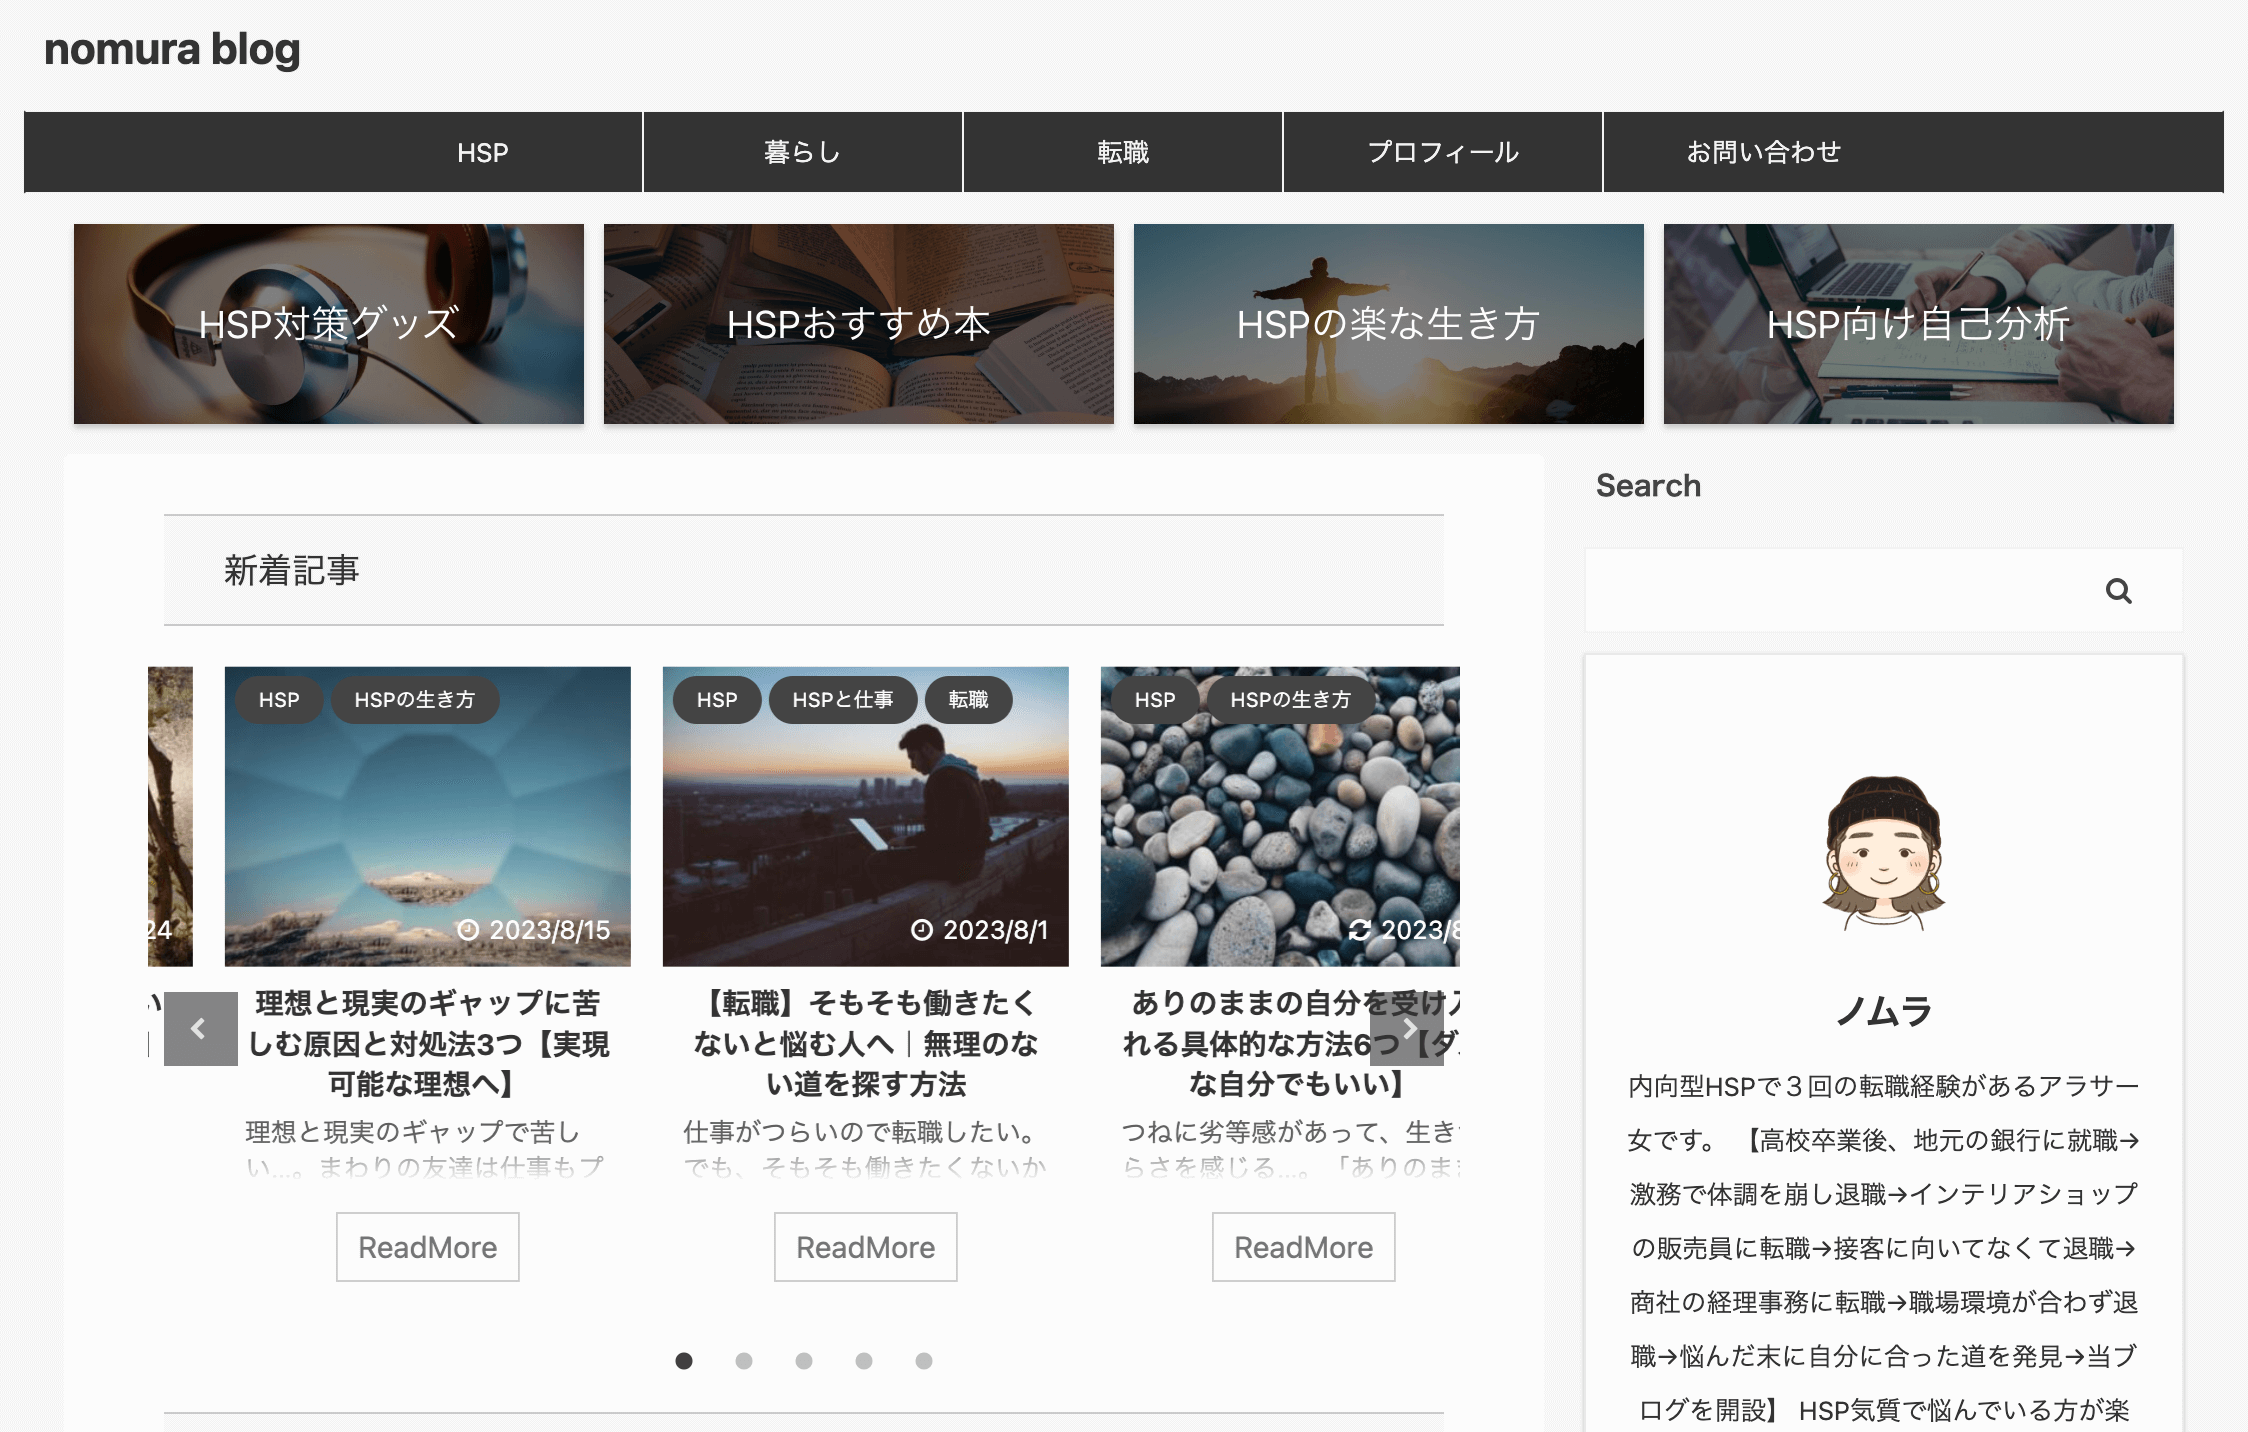The width and height of the screenshot is (2248, 1432).
Task: Open the 転職 menu item
Action: (1123, 152)
